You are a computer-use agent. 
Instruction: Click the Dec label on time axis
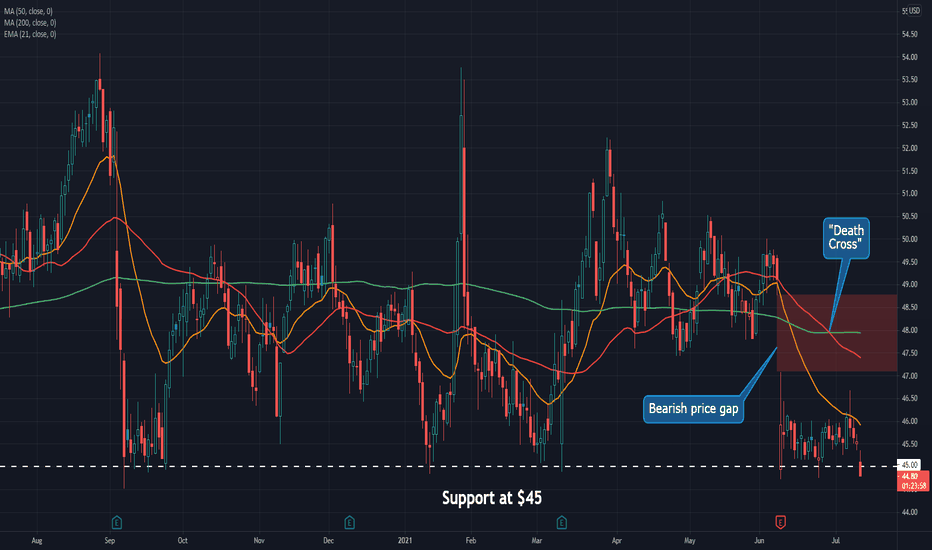[x=328, y=540]
